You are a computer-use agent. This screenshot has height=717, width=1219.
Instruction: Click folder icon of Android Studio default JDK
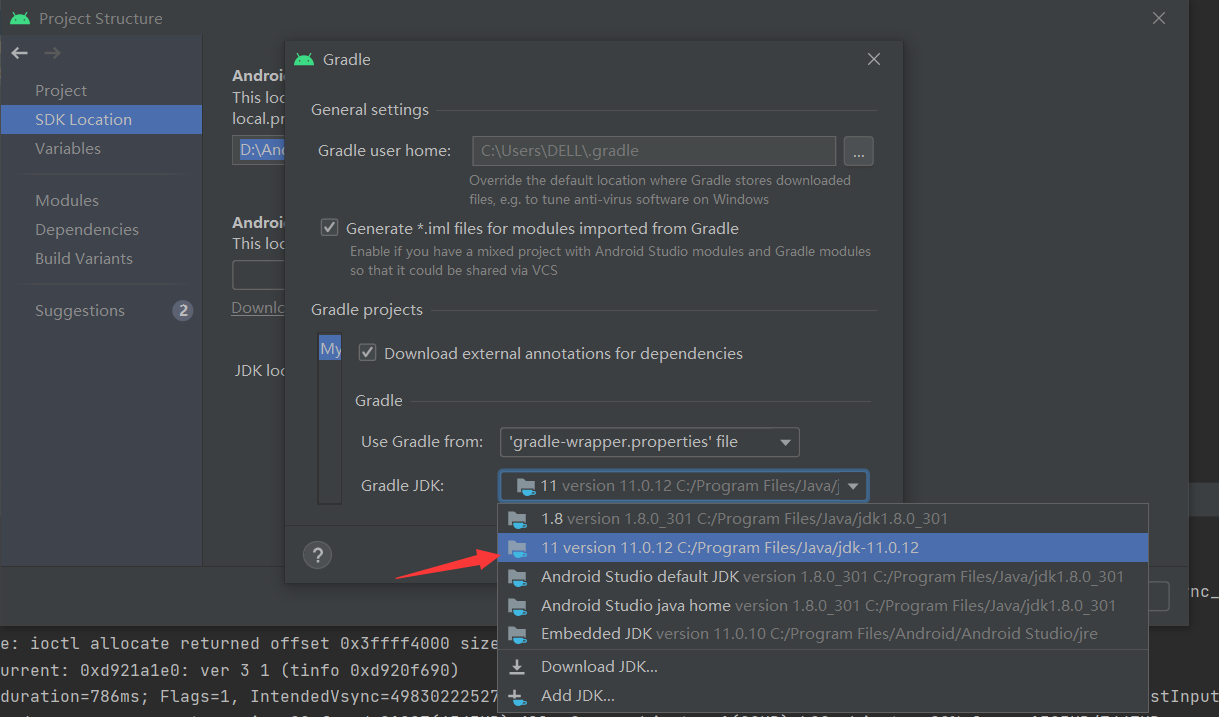point(517,577)
